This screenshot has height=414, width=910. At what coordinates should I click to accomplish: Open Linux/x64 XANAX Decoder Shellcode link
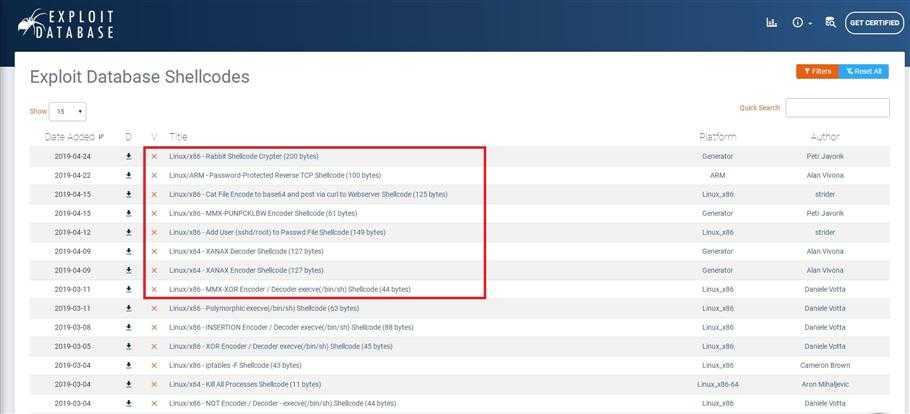246,251
